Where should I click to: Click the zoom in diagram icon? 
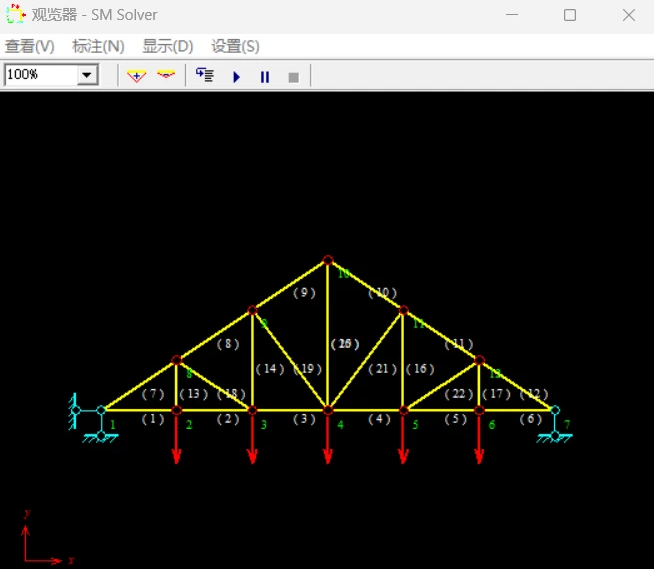[137, 76]
